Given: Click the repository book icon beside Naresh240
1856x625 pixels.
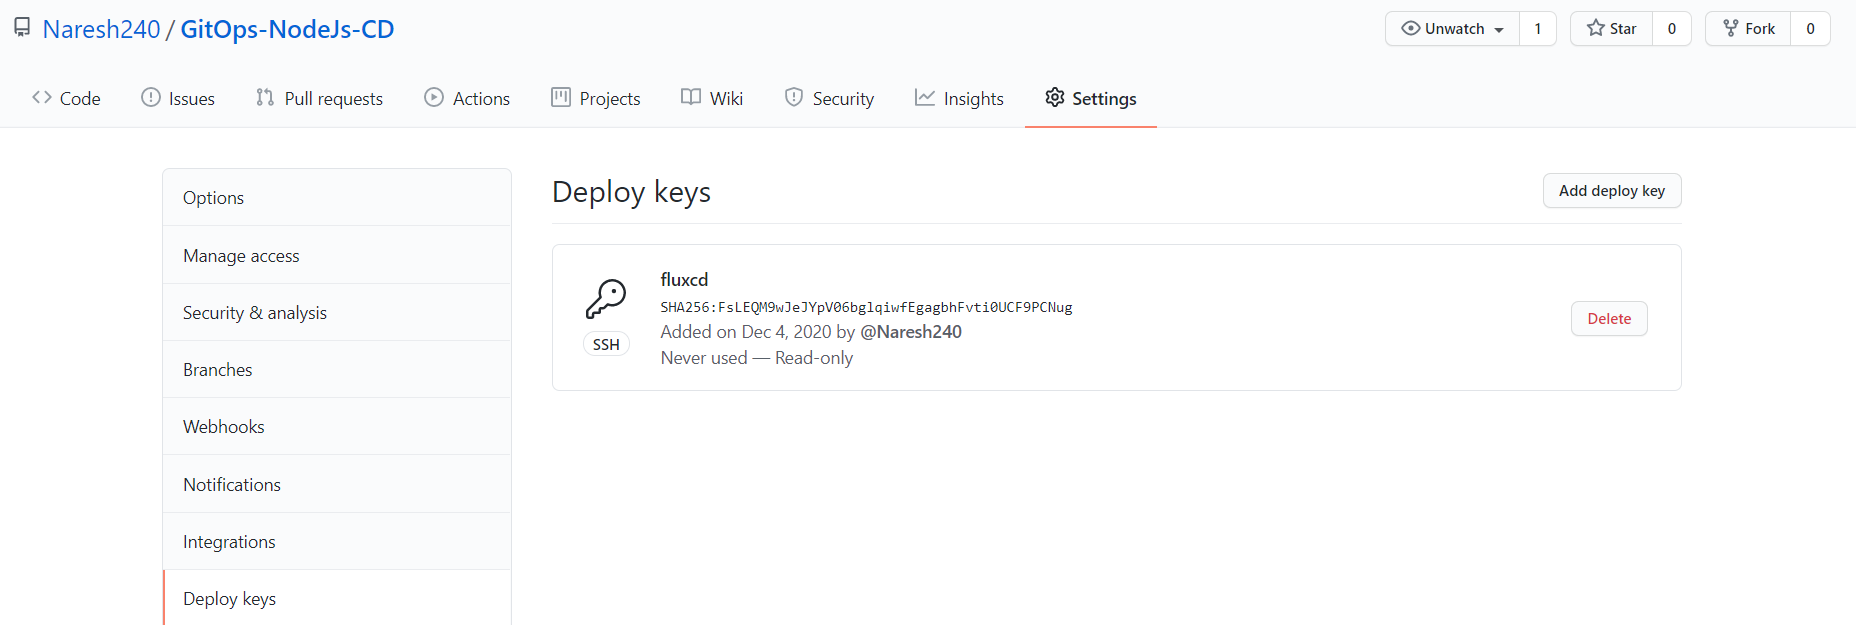Looking at the screenshot, I should (x=22, y=28).
